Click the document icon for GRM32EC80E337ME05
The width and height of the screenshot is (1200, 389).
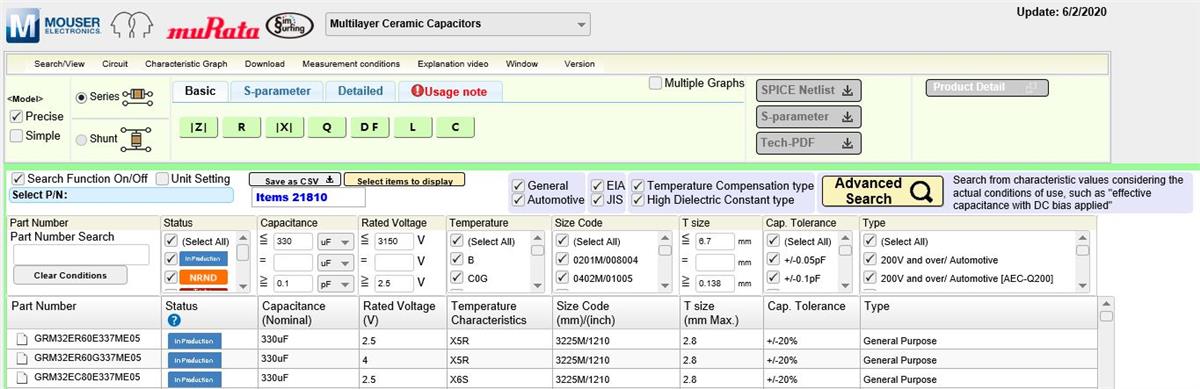[21, 378]
